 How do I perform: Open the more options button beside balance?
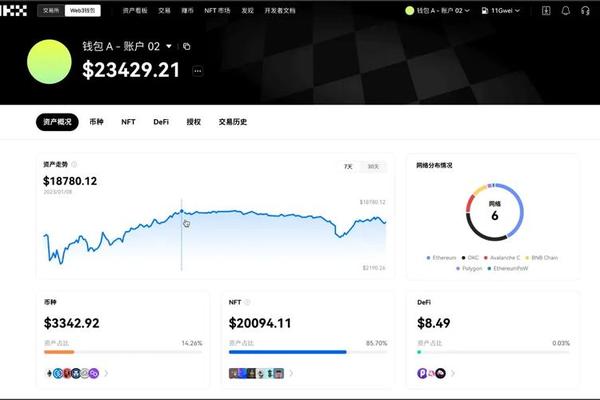197,71
